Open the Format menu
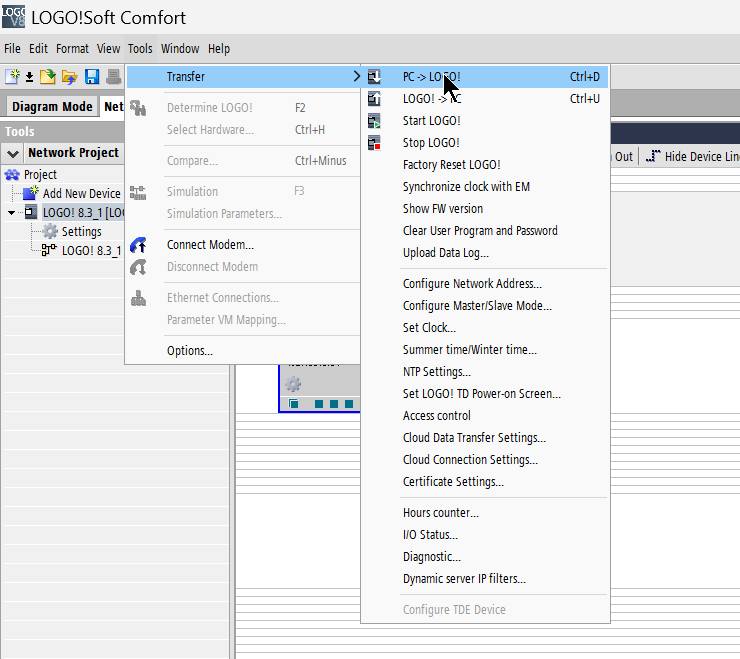 (x=72, y=49)
